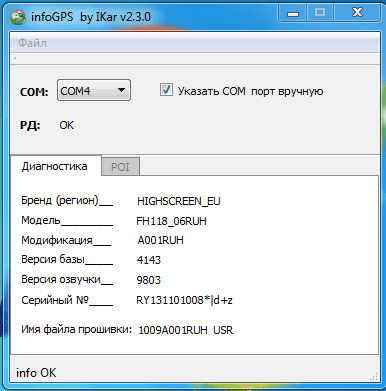The image size is (386, 391).
Task: Maximize the infoGPS window
Action: pos(320,13)
